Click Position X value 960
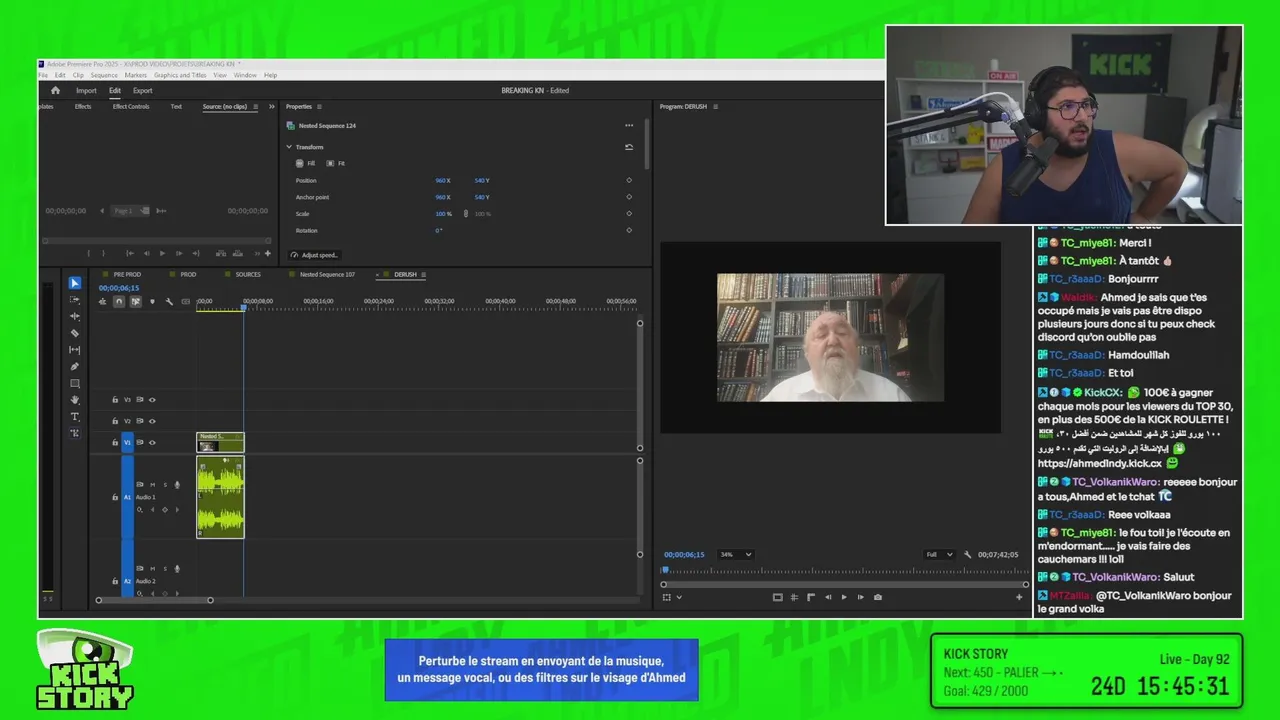Viewport: 1280px width, 720px height. click(x=443, y=181)
